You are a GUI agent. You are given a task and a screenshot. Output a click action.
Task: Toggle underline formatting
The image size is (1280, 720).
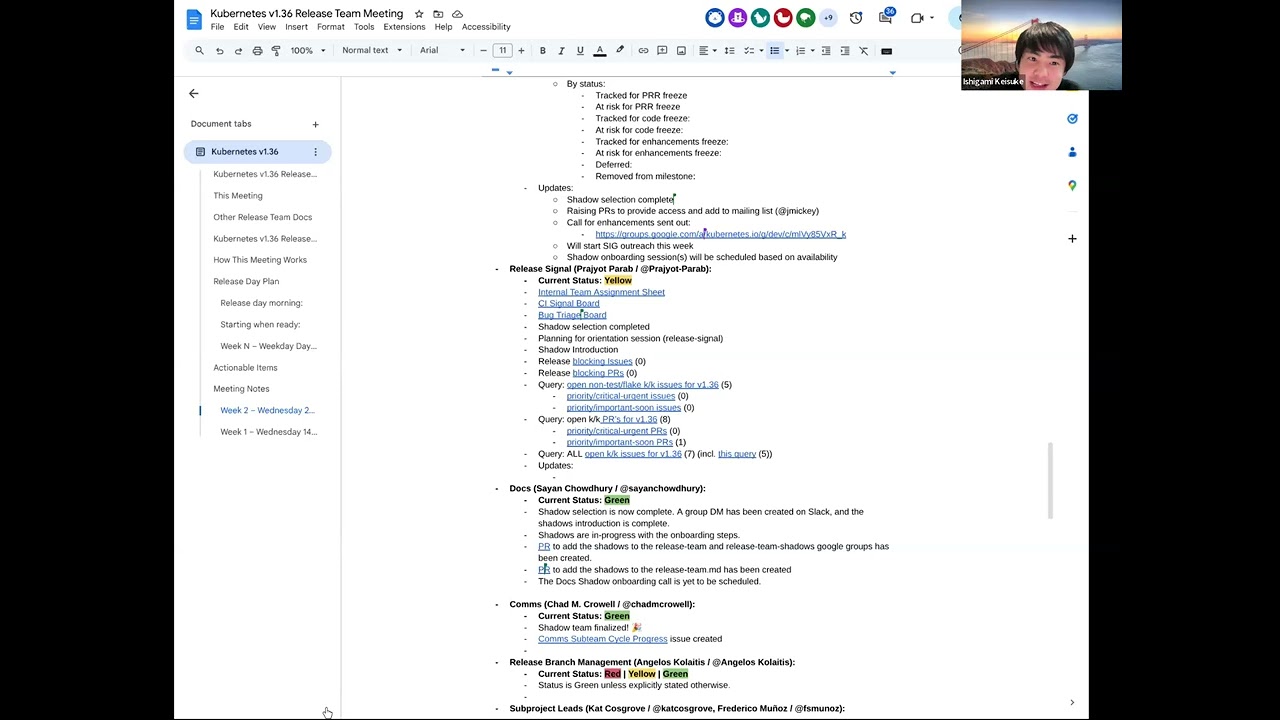pos(580,51)
